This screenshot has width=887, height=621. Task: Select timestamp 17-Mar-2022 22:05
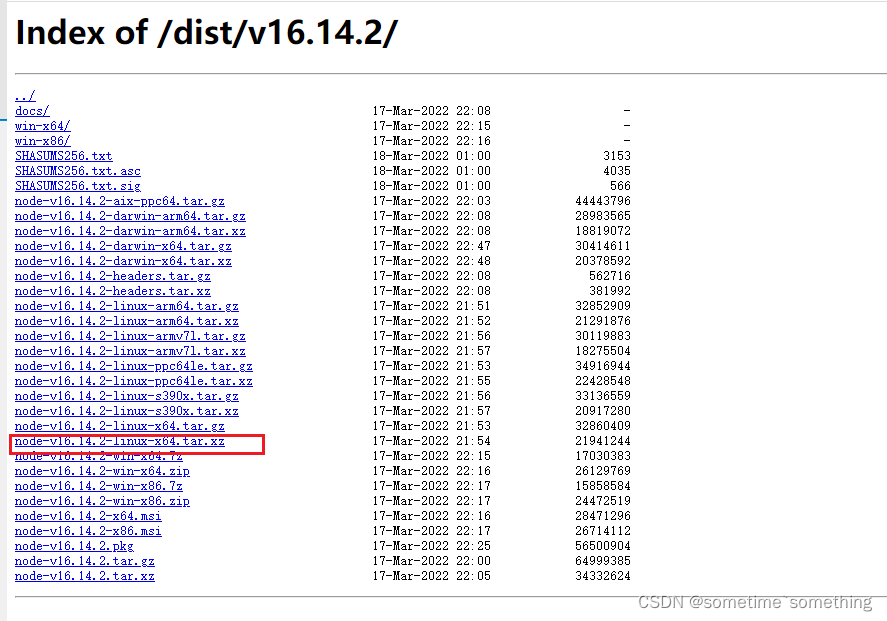(432, 576)
